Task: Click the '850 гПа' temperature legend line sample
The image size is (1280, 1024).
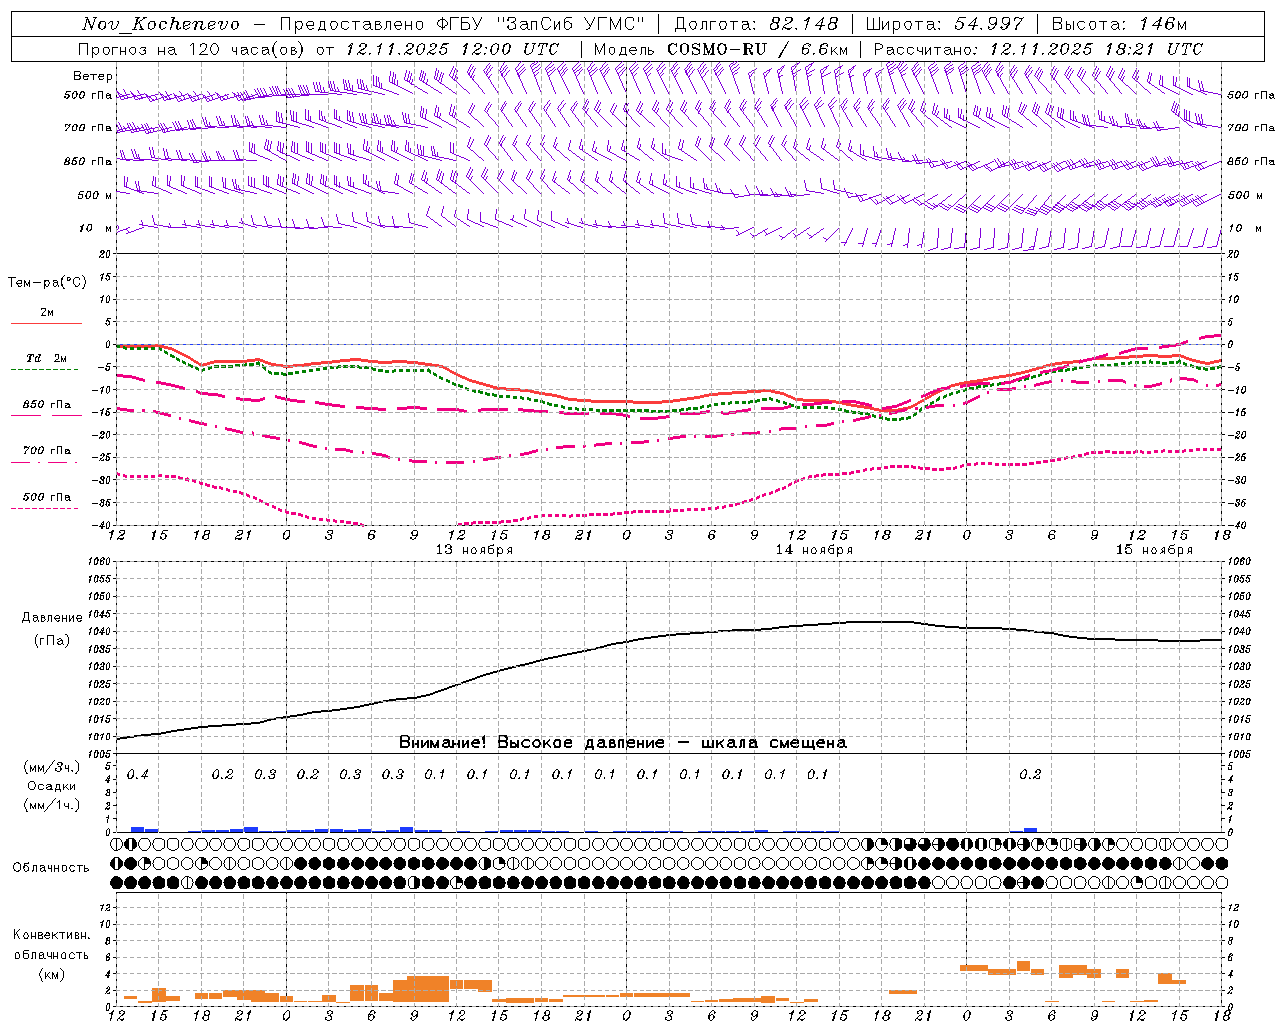Action: (46, 415)
